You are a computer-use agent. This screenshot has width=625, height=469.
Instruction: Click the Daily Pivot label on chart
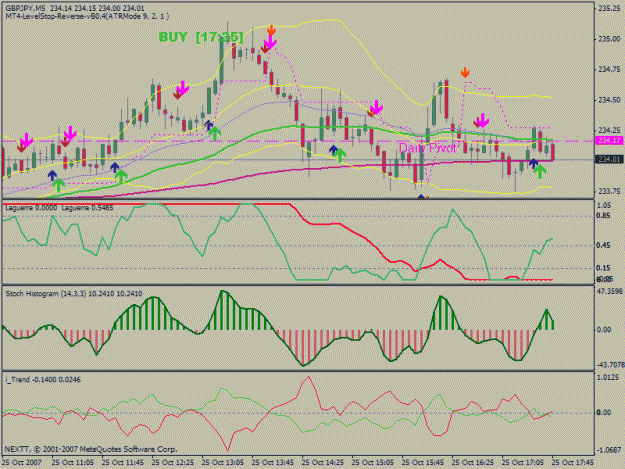[428, 148]
